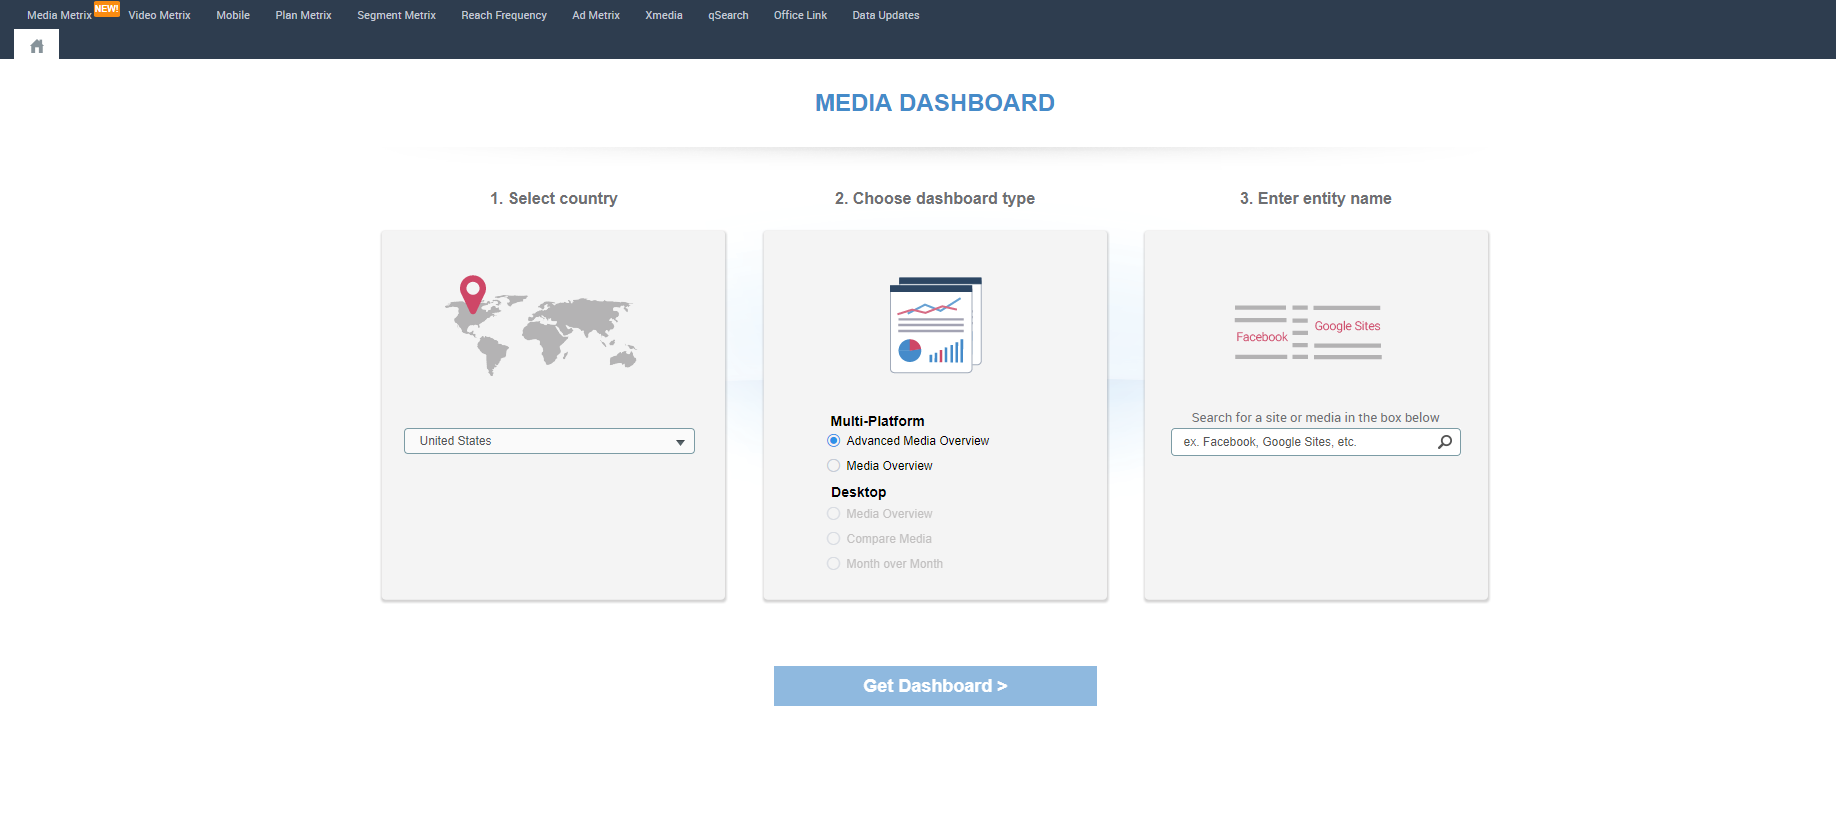Open the Media Metrix menu

[59, 15]
